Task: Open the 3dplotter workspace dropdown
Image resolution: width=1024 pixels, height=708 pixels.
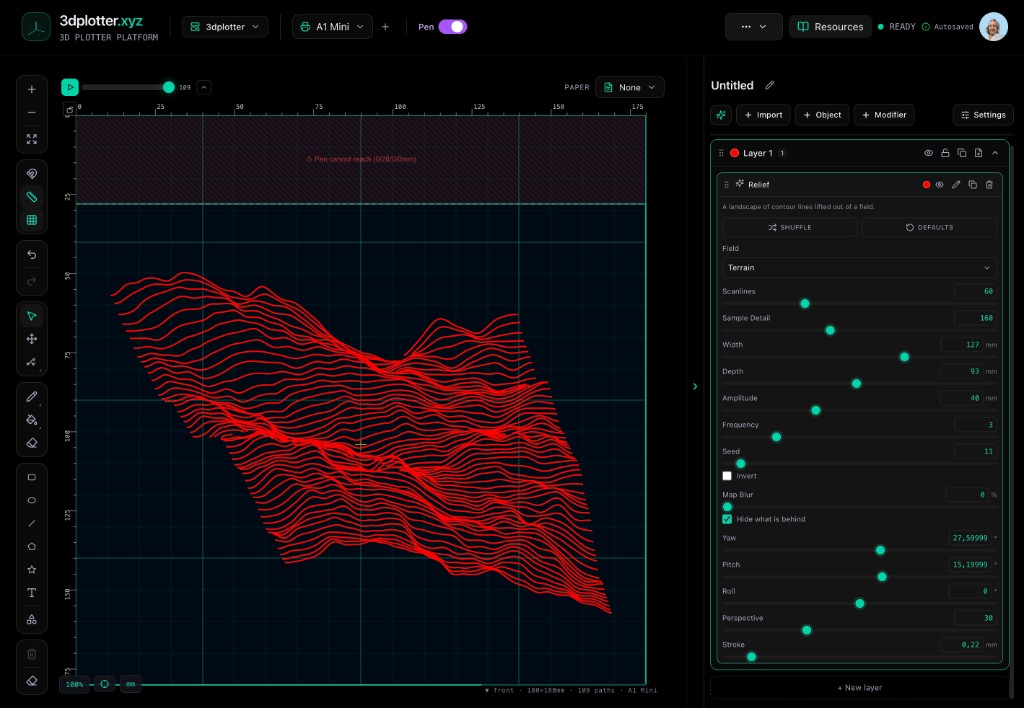Action: pyautogui.click(x=225, y=27)
